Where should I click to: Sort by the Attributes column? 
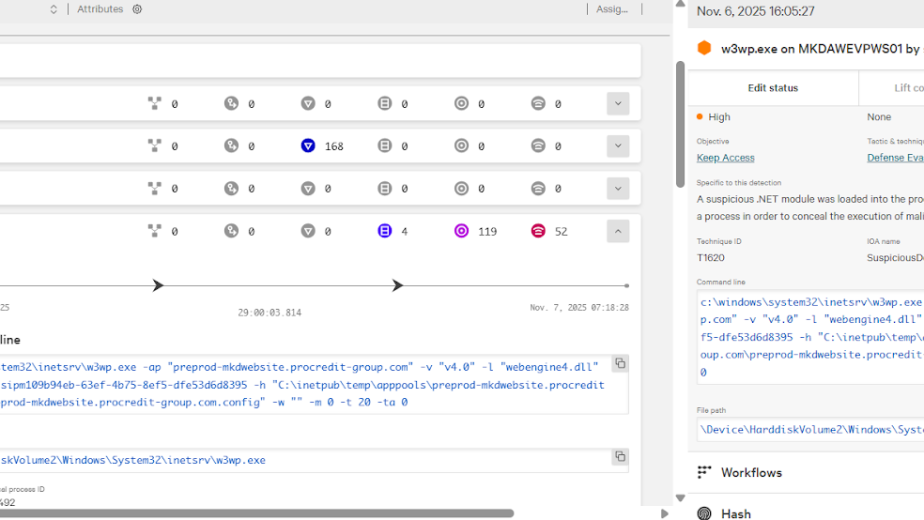coord(100,9)
